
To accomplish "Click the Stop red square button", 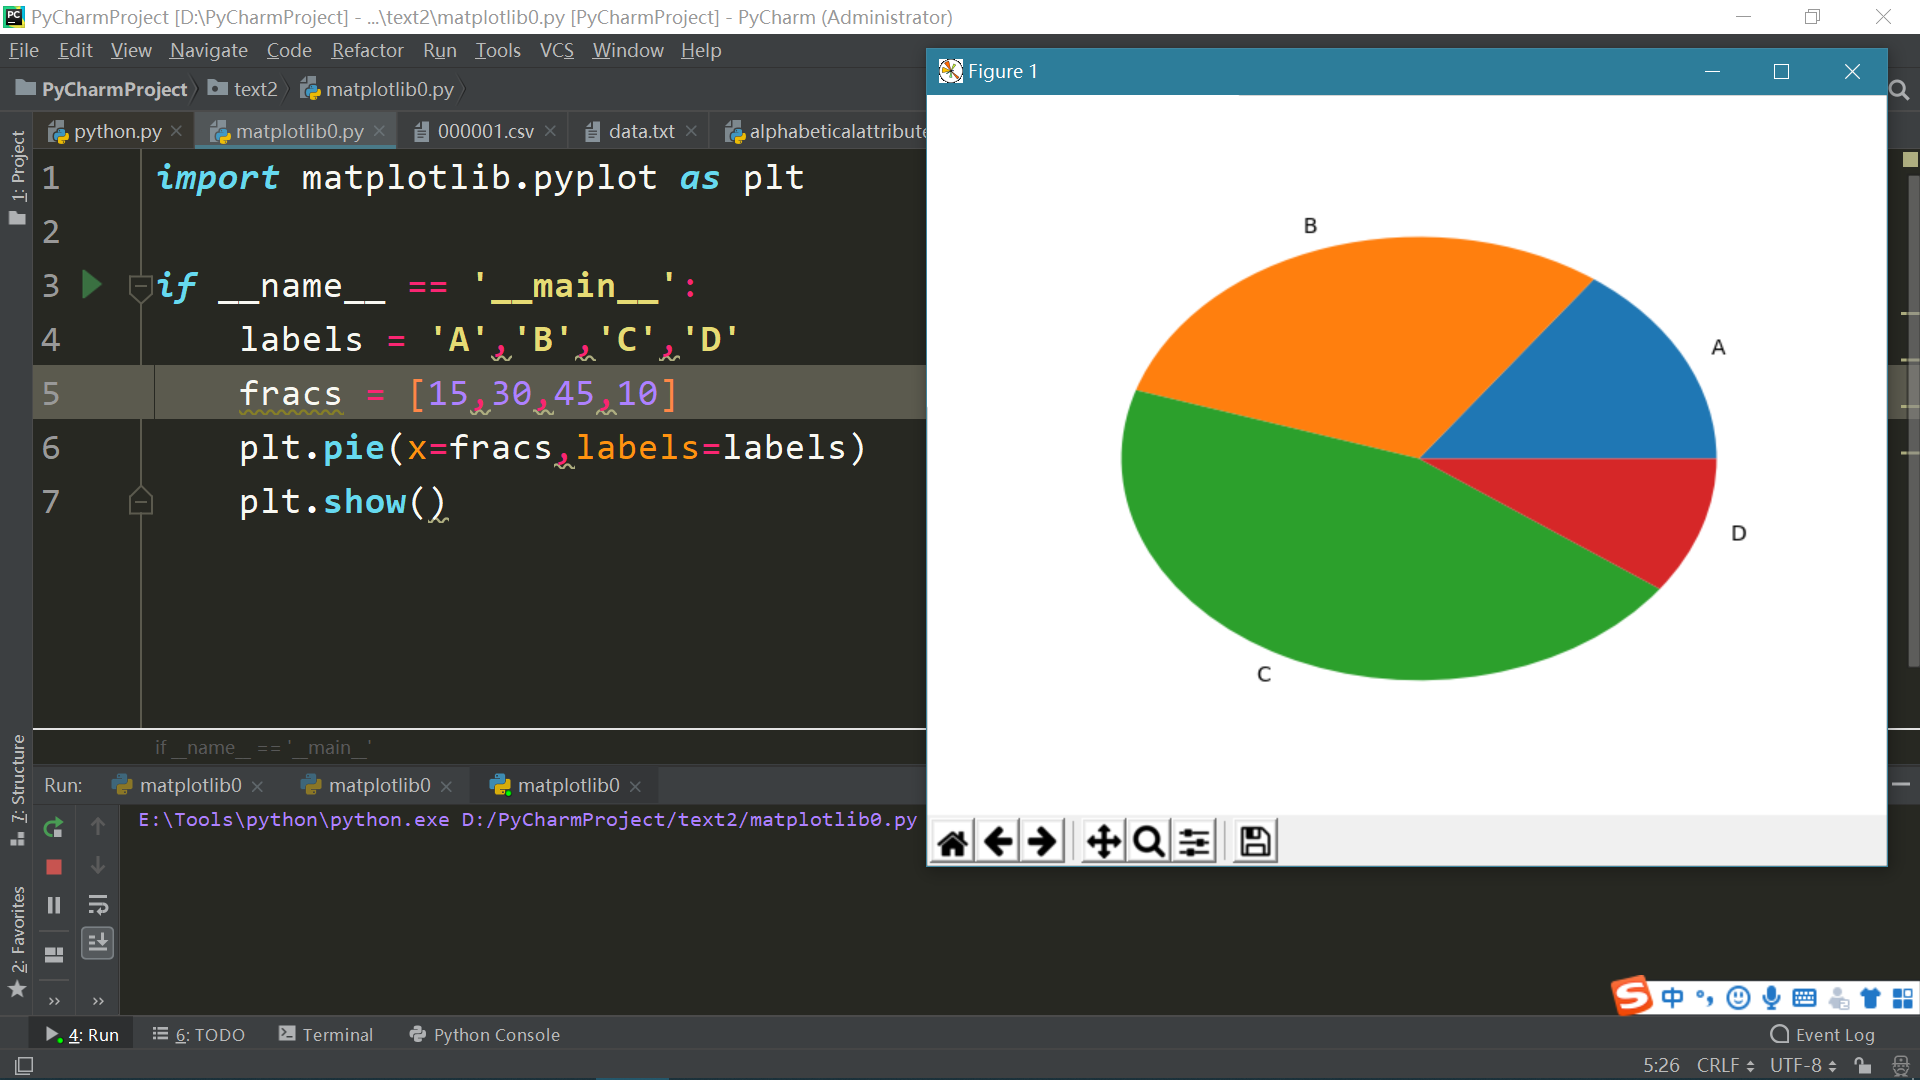I will click(x=54, y=866).
